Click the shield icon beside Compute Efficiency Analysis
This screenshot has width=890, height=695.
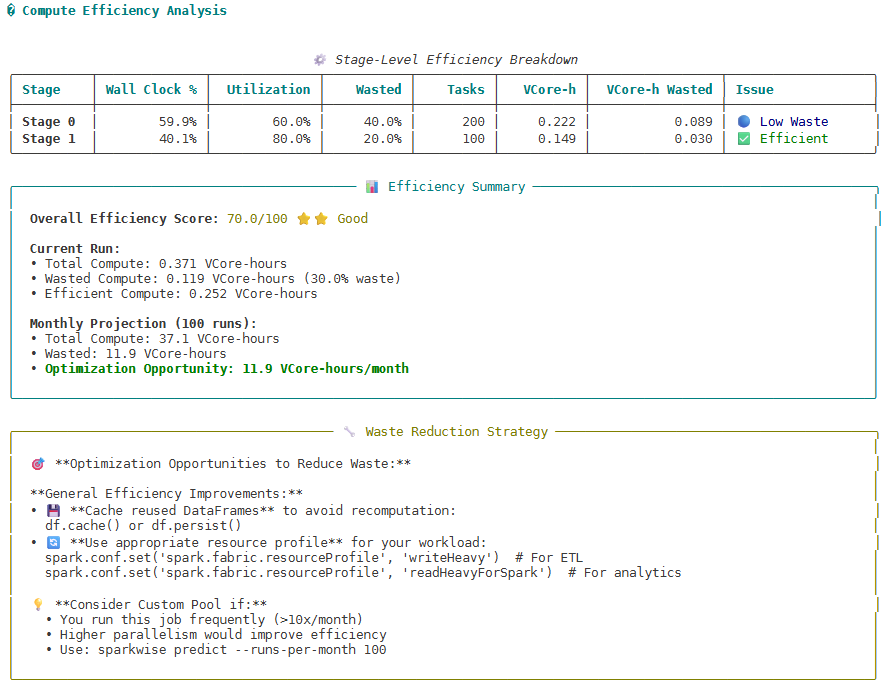[x=11, y=10]
